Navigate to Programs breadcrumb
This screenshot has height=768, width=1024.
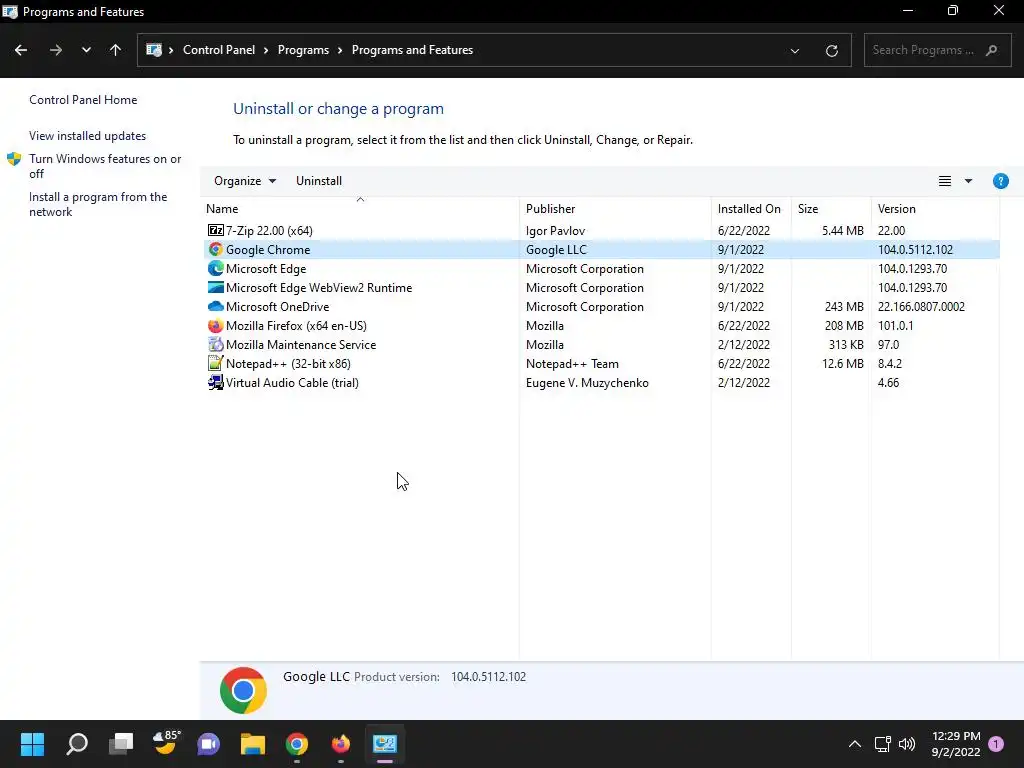pos(303,50)
